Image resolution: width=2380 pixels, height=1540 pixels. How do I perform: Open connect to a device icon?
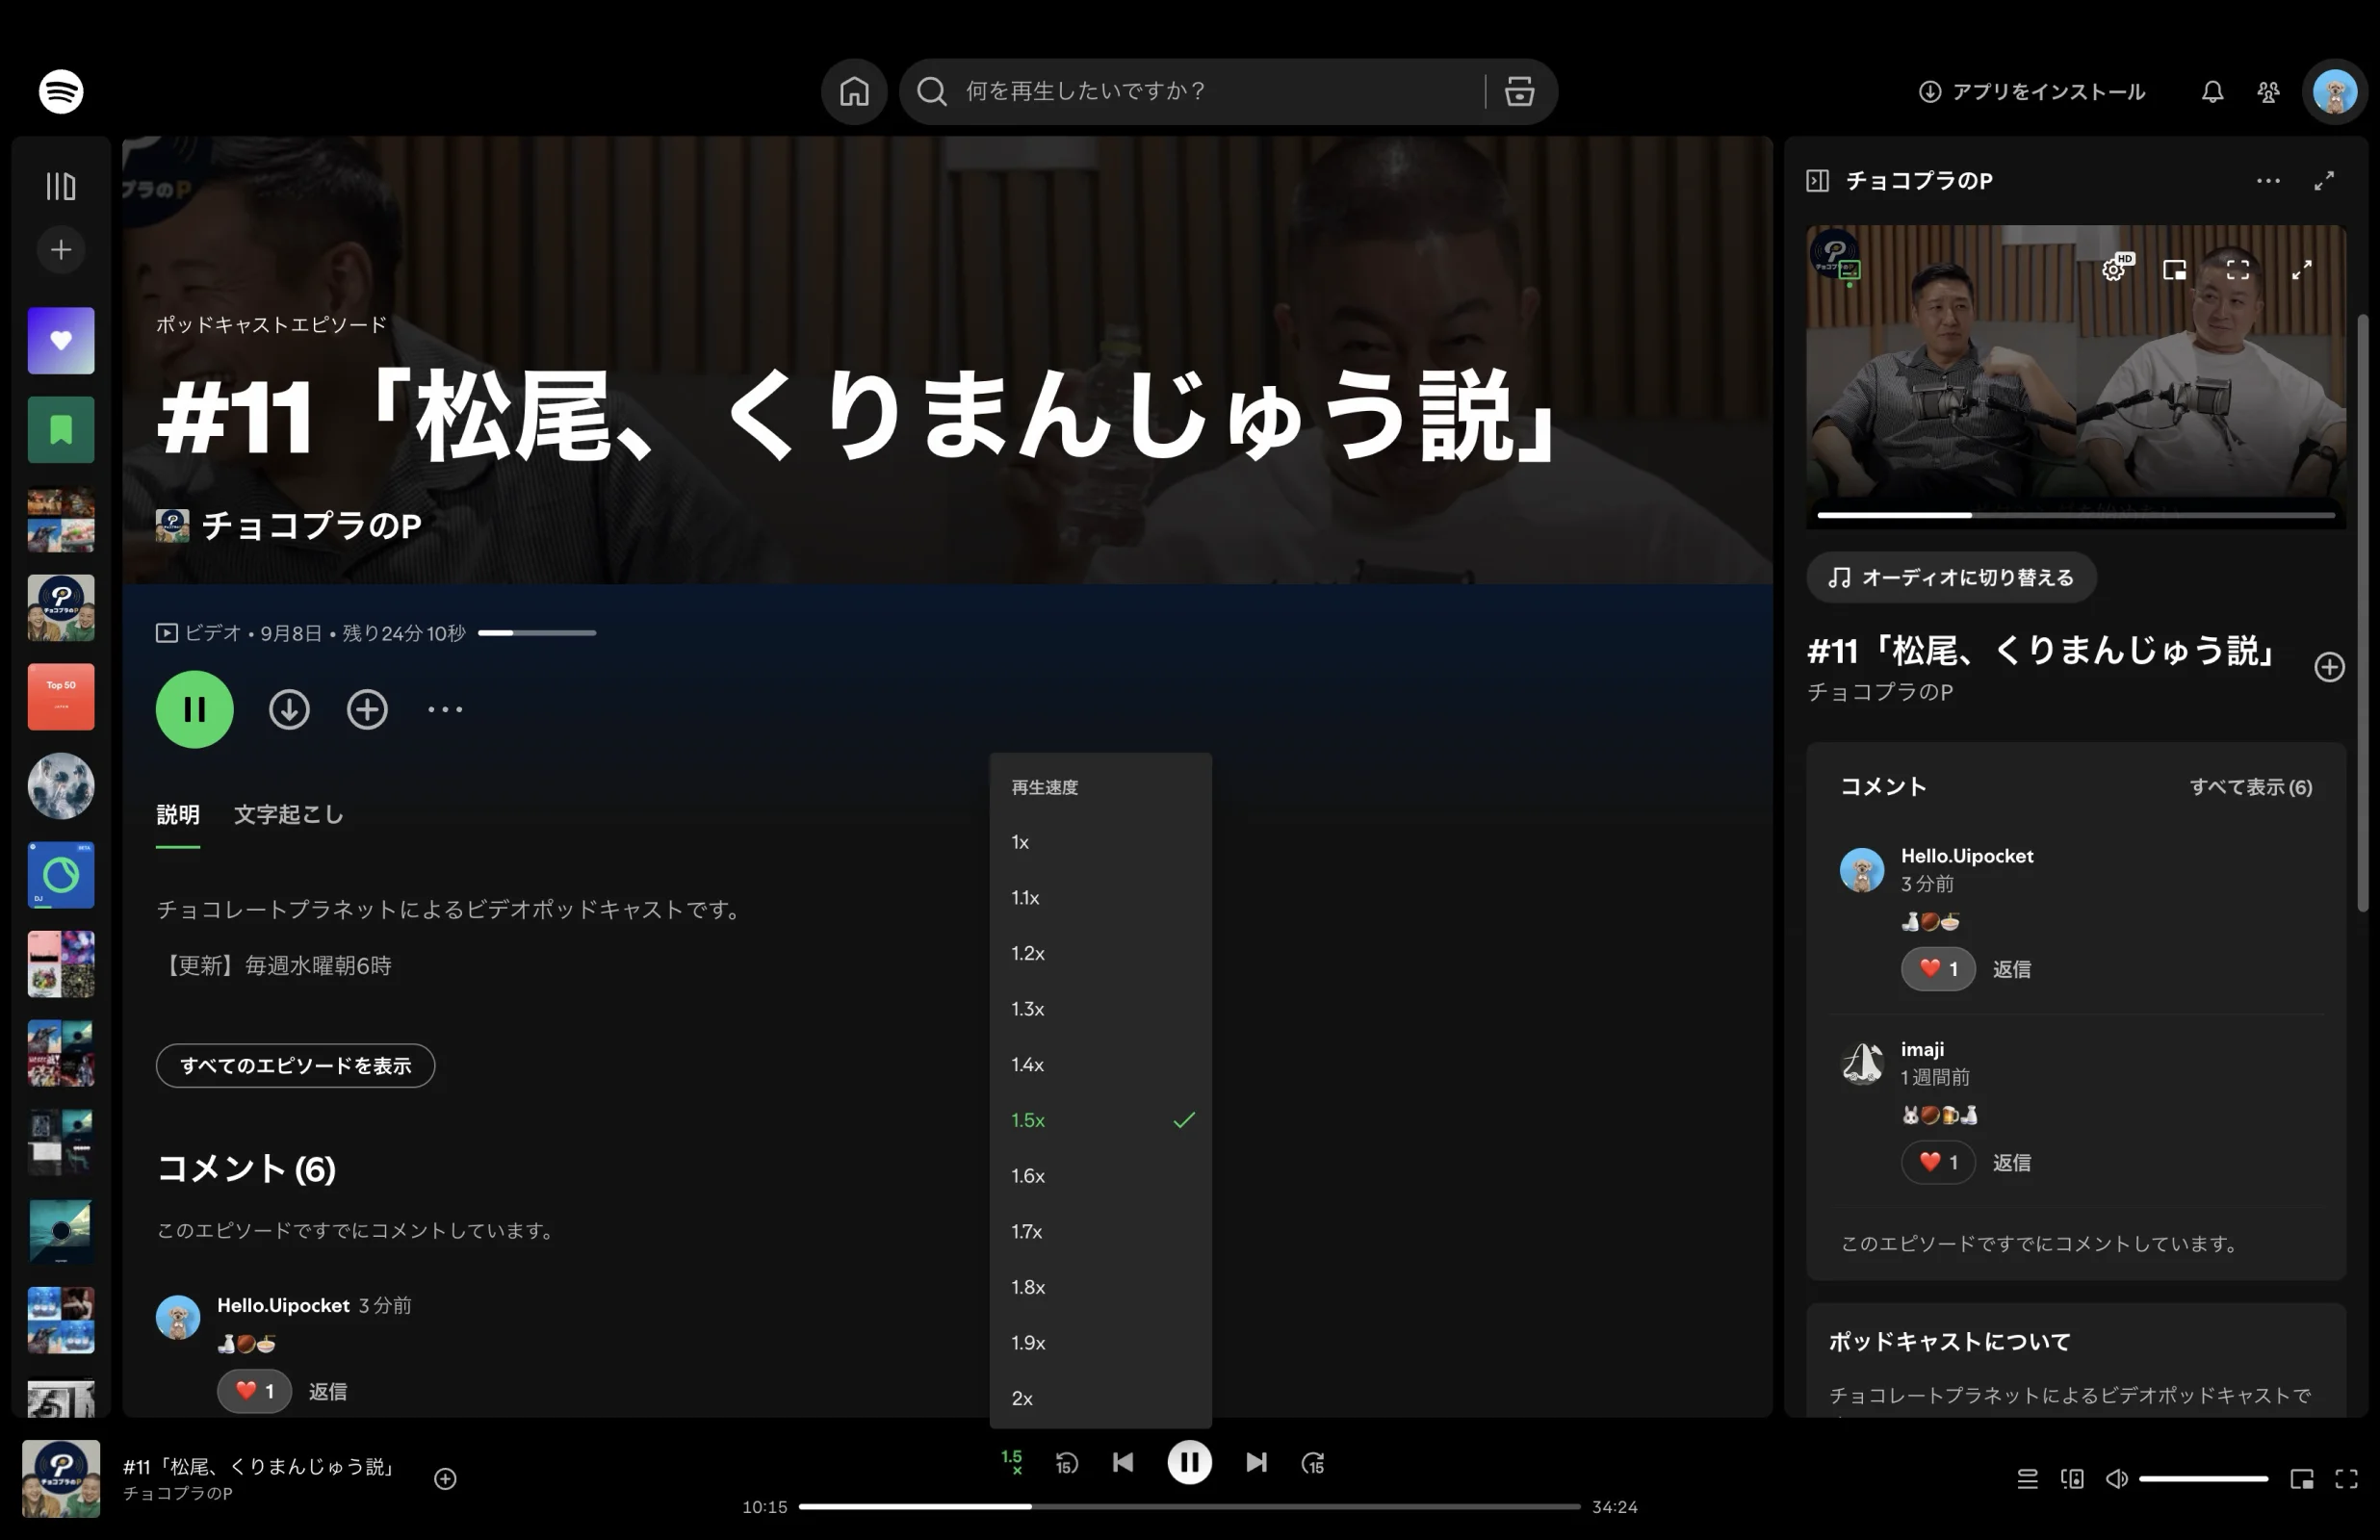coord(2072,1478)
